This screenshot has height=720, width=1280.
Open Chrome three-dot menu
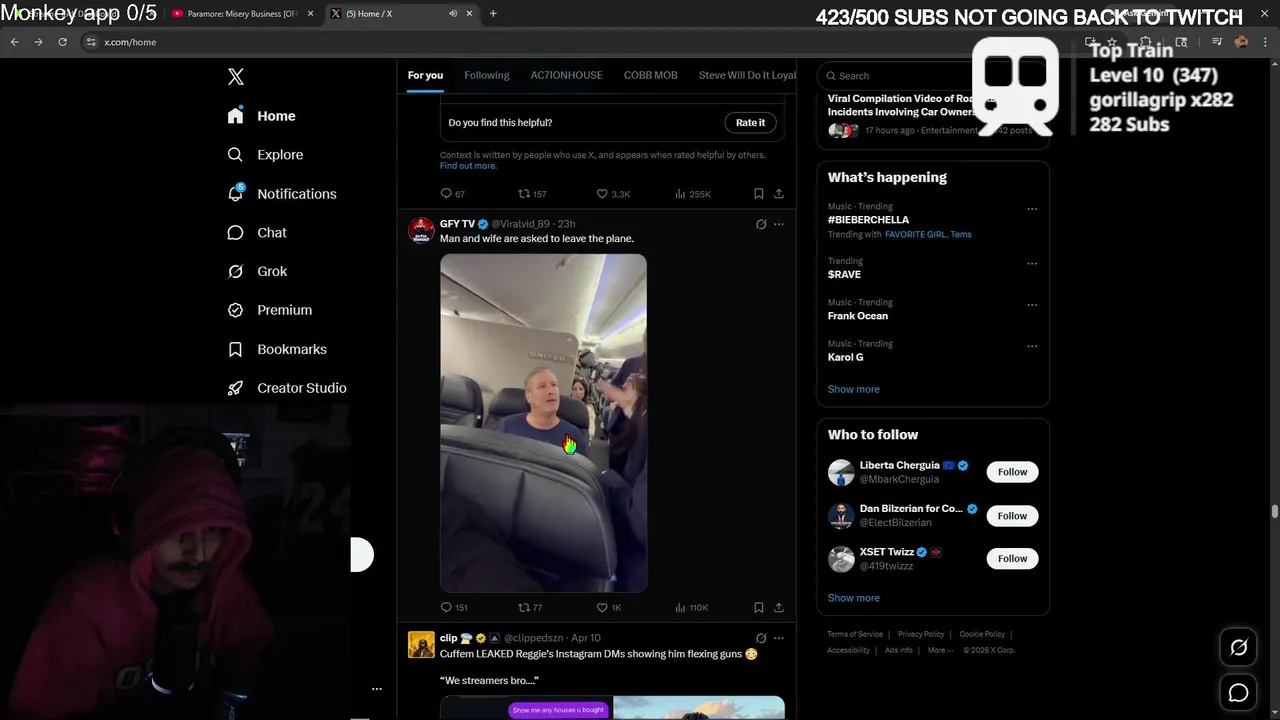[x=1265, y=42]
